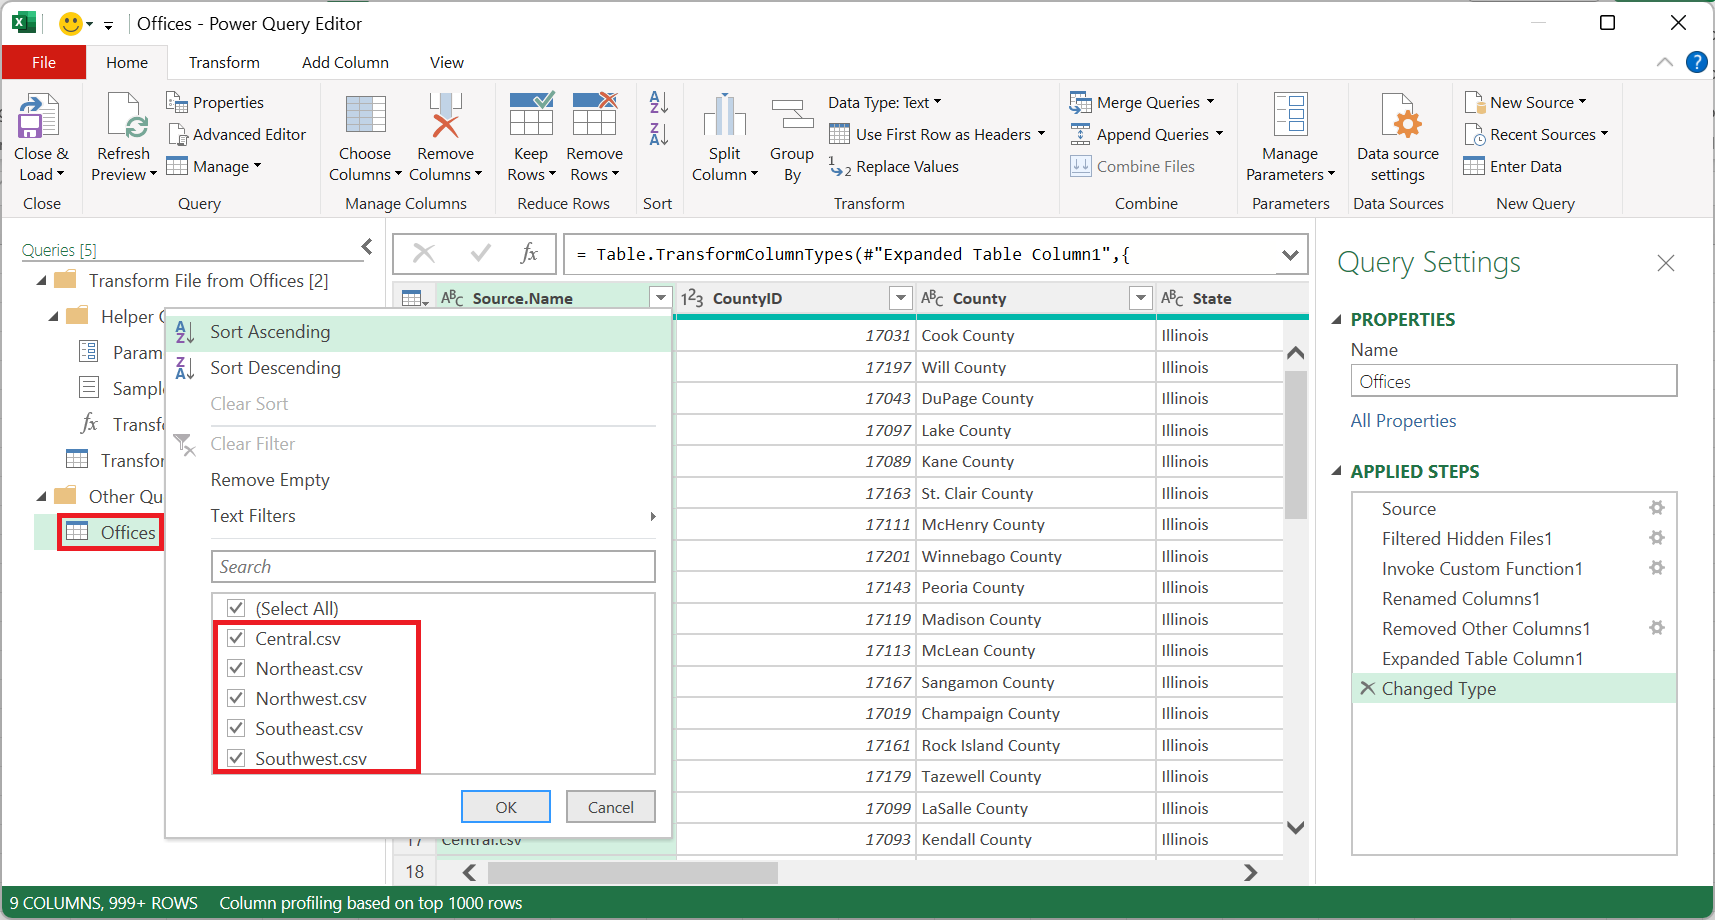Viewport: 1715px width, 920px height.
Task: Select the Source applied step
Action: pyautogui.click(x=1514, y=508)
